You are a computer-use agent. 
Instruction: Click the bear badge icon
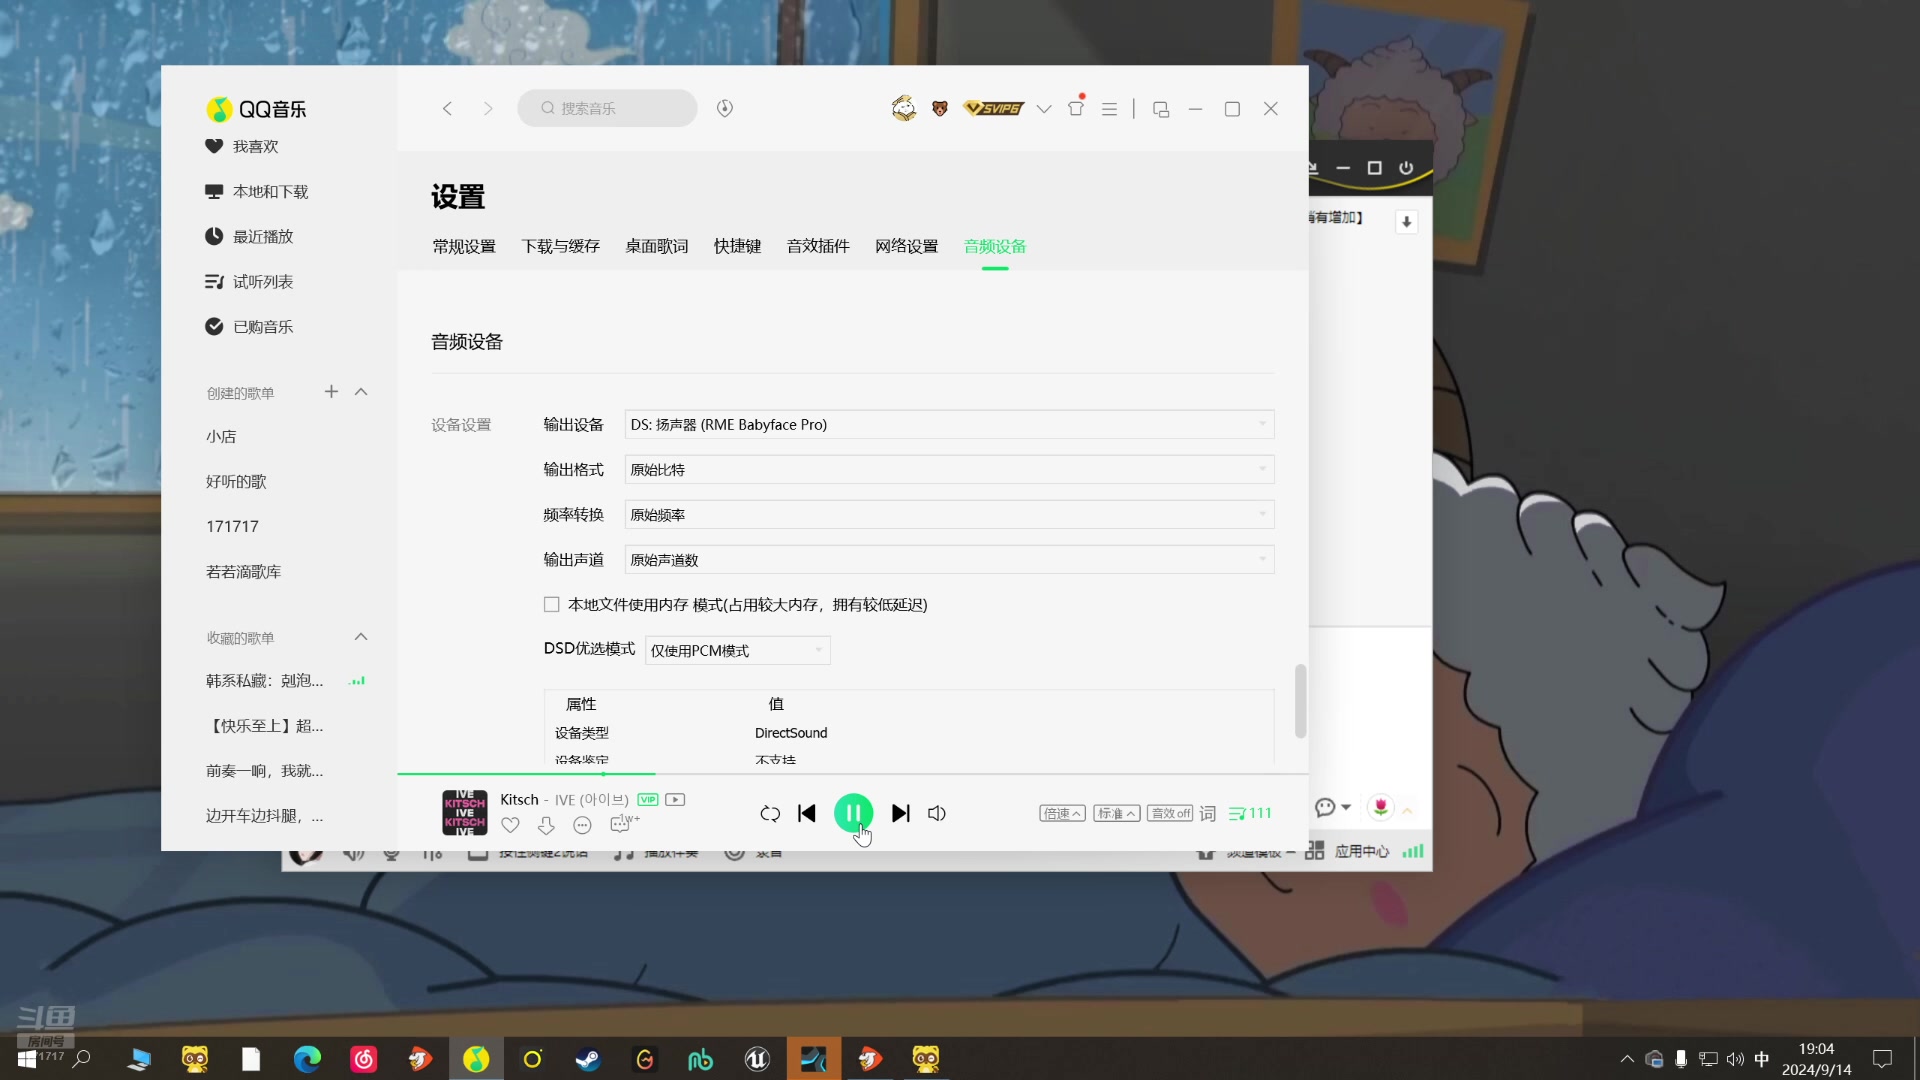pyautogui.click(x=940, y=108)
